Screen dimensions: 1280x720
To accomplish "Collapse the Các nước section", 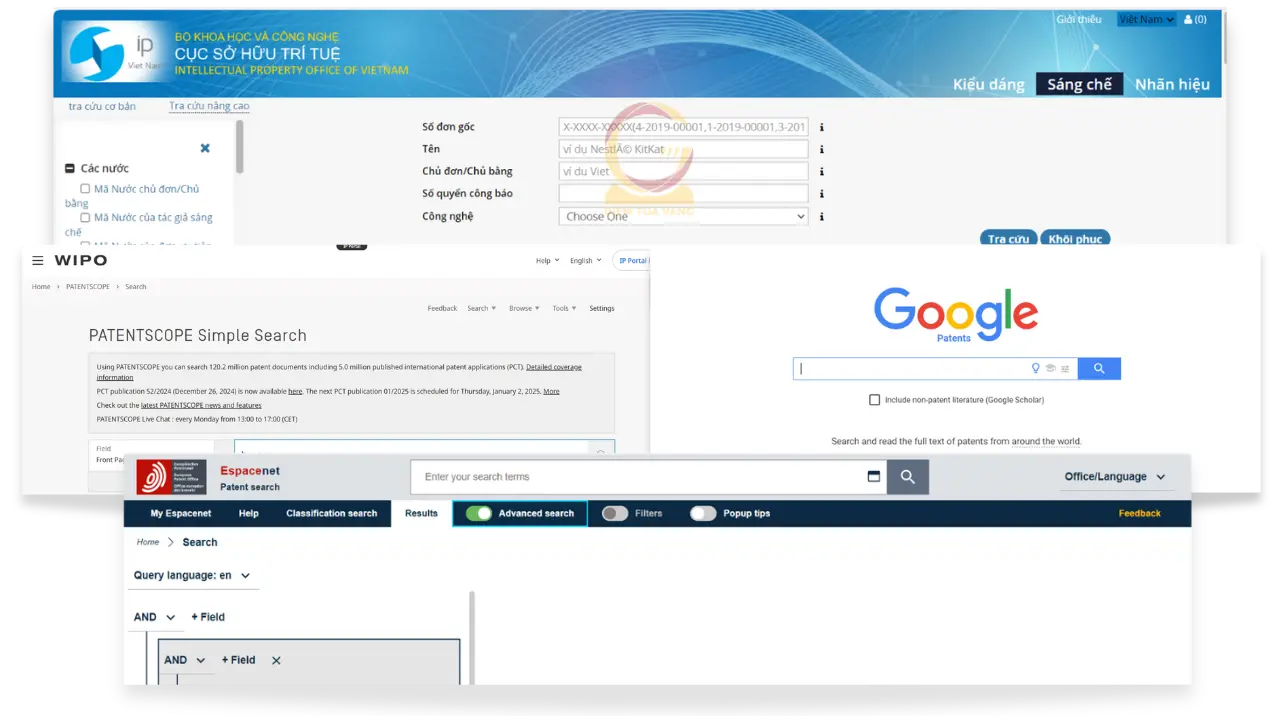I will (x=70, y=168).
